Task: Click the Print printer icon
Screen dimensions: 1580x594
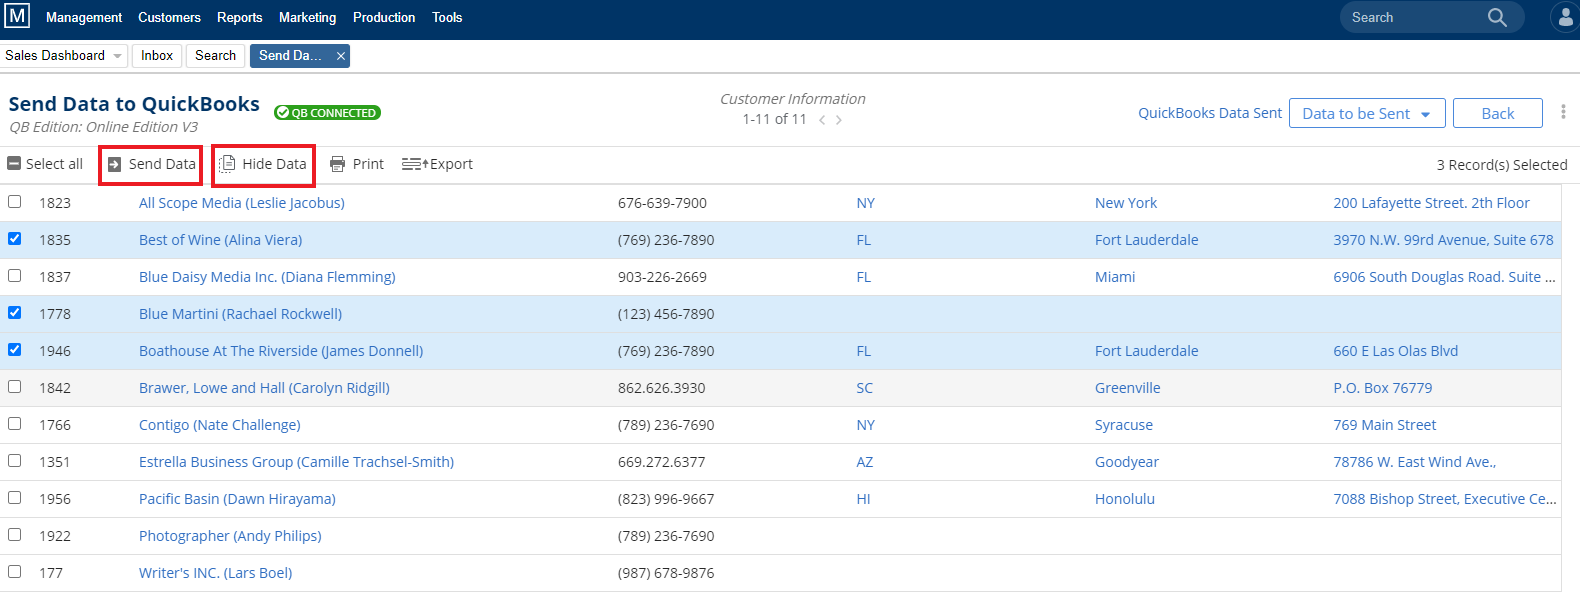Action: coord(338,164)
